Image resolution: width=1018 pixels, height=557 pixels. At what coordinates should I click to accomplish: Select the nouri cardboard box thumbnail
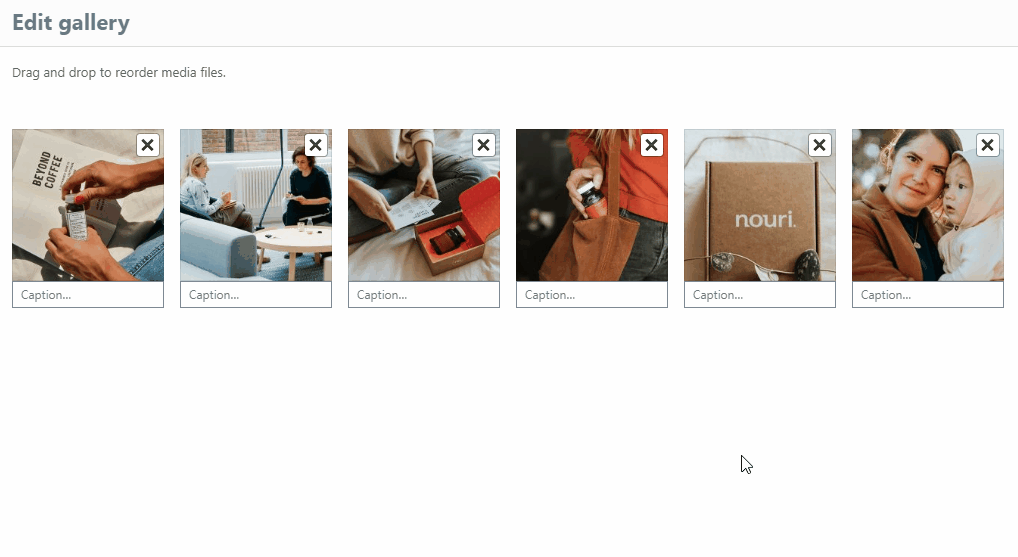pos(760,205)
